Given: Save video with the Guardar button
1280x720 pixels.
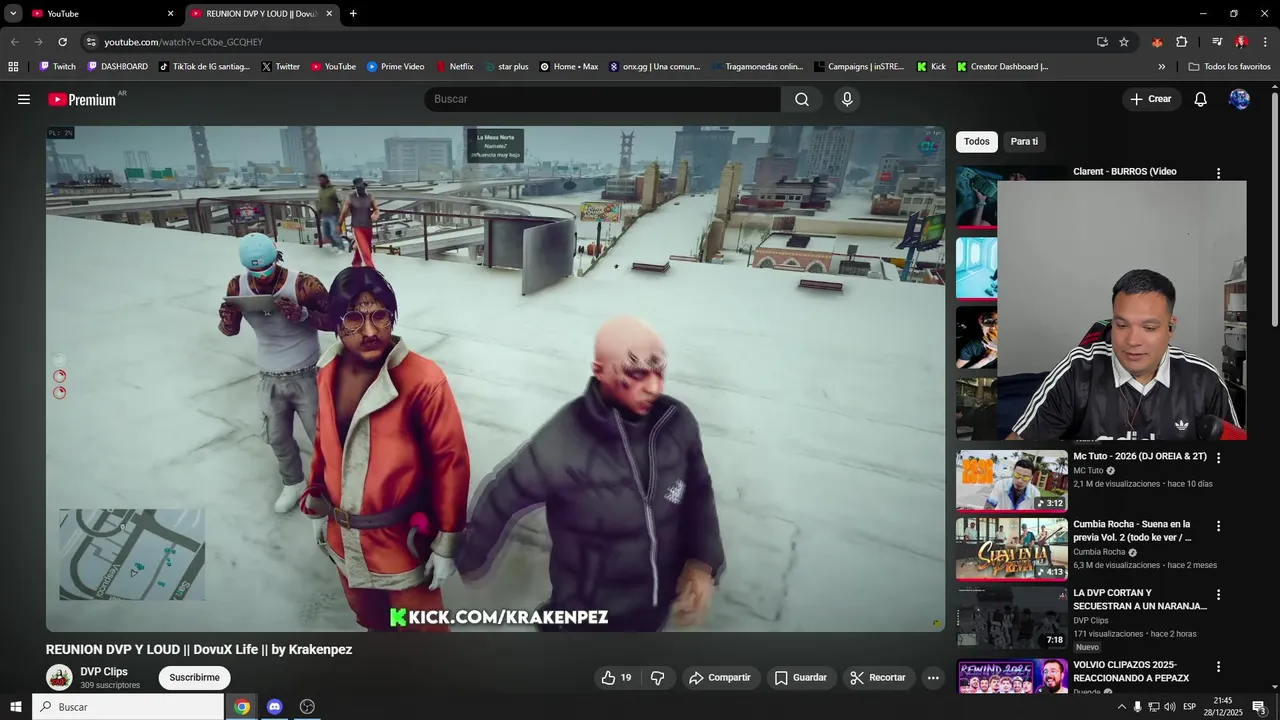Looking at the screenshot, I should pyautogui.click(x=802, y=678).
